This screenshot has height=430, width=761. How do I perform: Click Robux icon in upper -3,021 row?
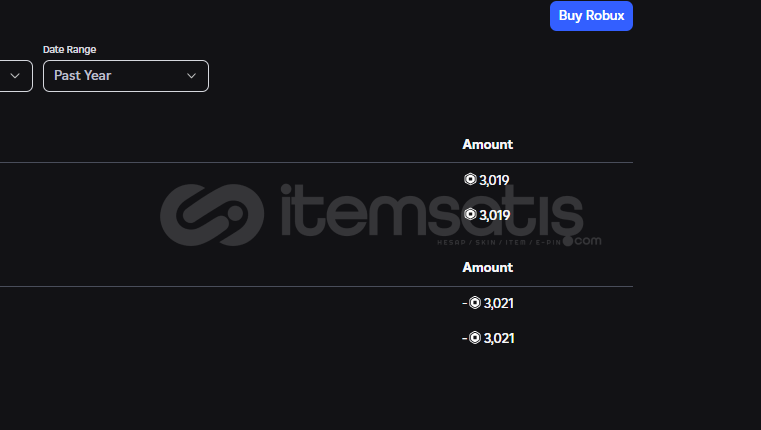(x=475, y=302)
